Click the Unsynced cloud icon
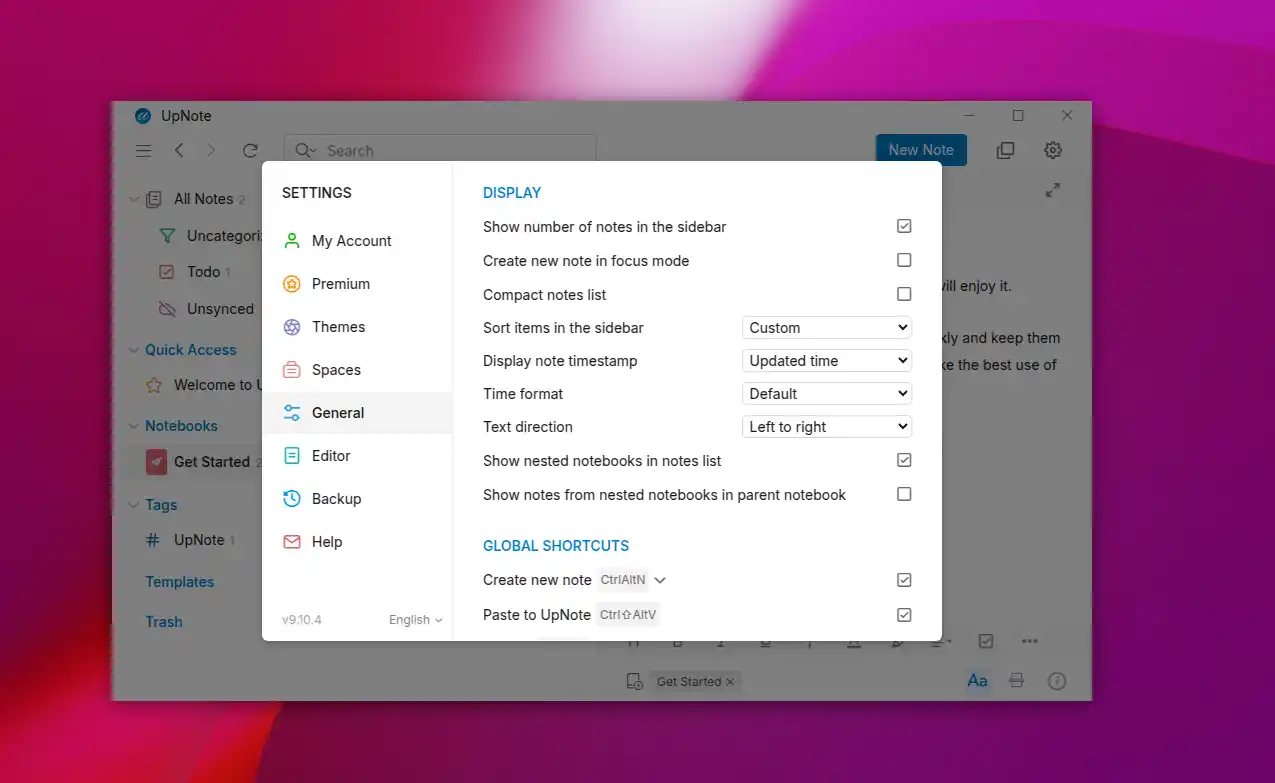Image resolution: width=1275 pixels, height=783 pixels. tap(168, 309)
